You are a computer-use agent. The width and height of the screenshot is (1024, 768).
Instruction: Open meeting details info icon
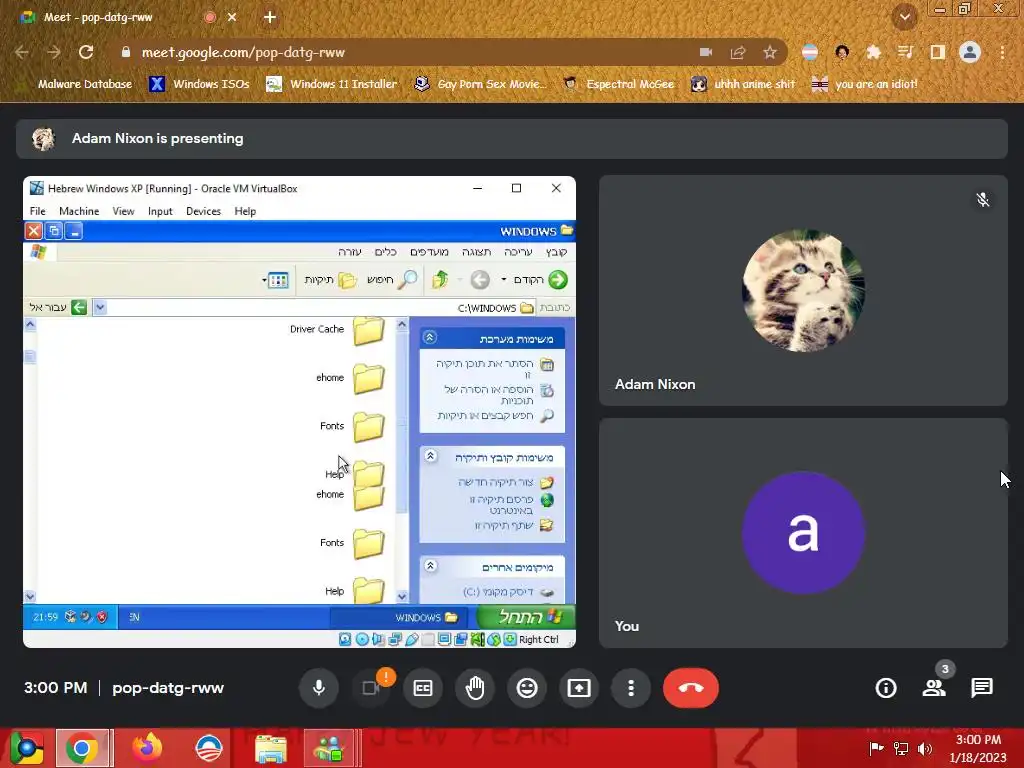pos(886,688)
